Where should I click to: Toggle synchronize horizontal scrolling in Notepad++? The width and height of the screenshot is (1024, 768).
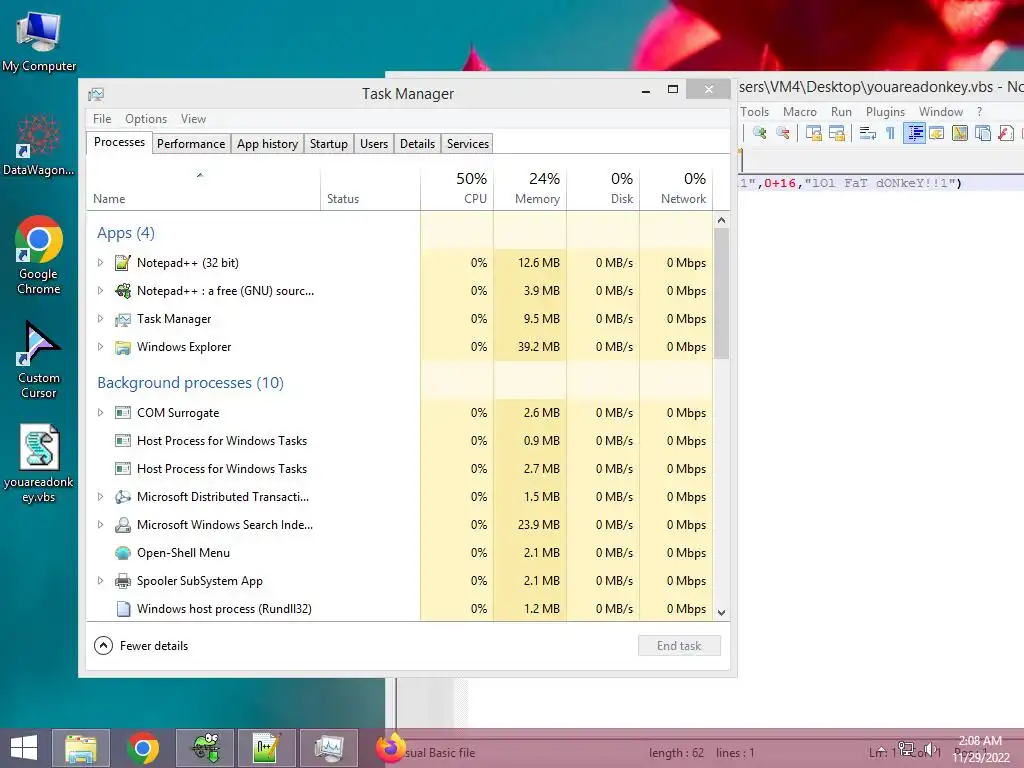tap(837, 133)
